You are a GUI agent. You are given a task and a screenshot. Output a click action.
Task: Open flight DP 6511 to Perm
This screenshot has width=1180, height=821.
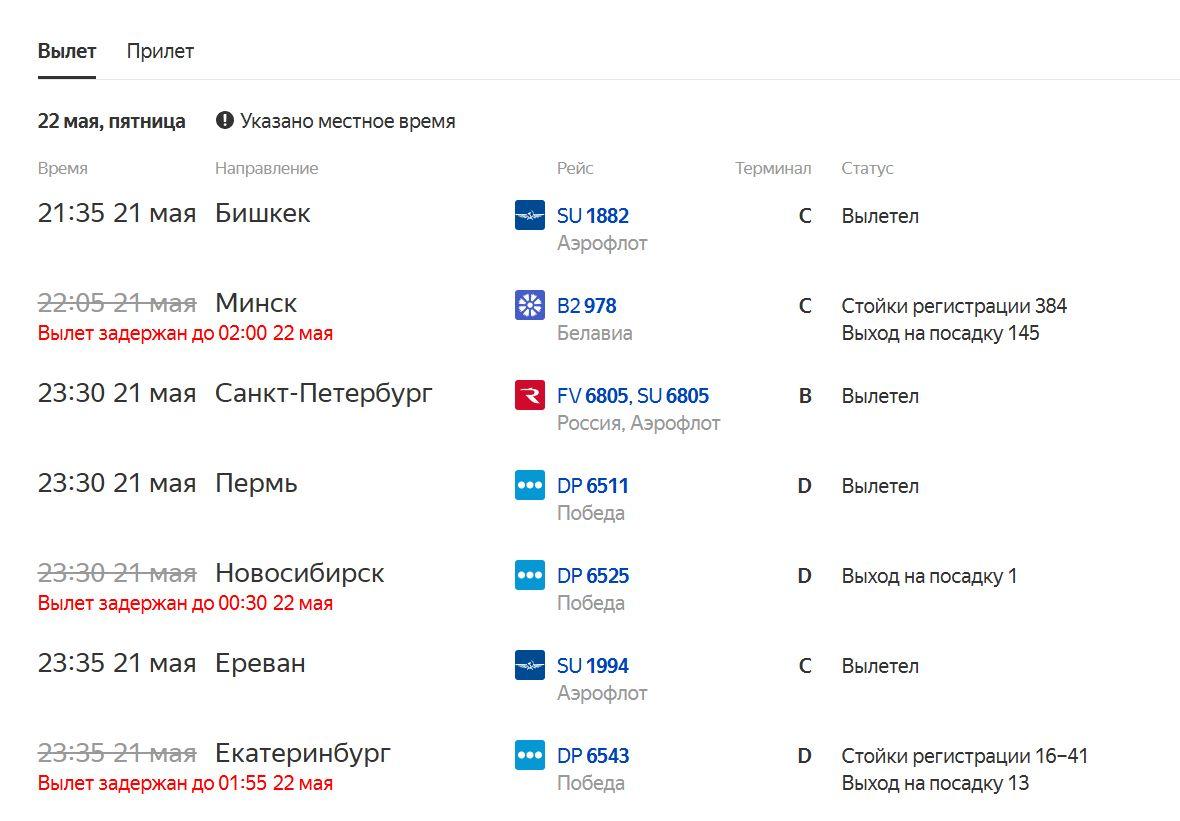(592, 486)
